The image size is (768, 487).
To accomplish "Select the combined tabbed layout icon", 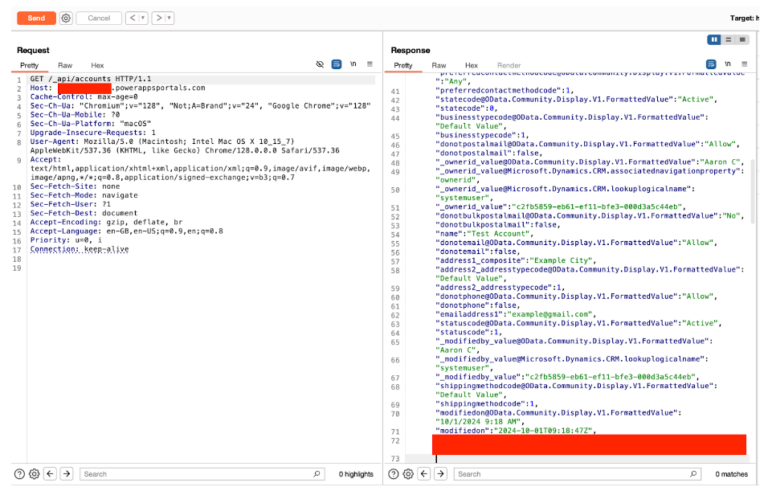I will [x=743, y=40].
